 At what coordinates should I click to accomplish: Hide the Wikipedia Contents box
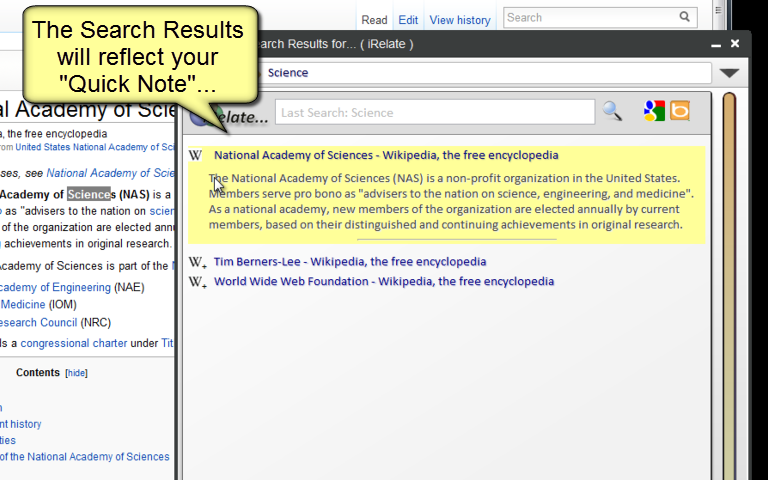point(76,373)
